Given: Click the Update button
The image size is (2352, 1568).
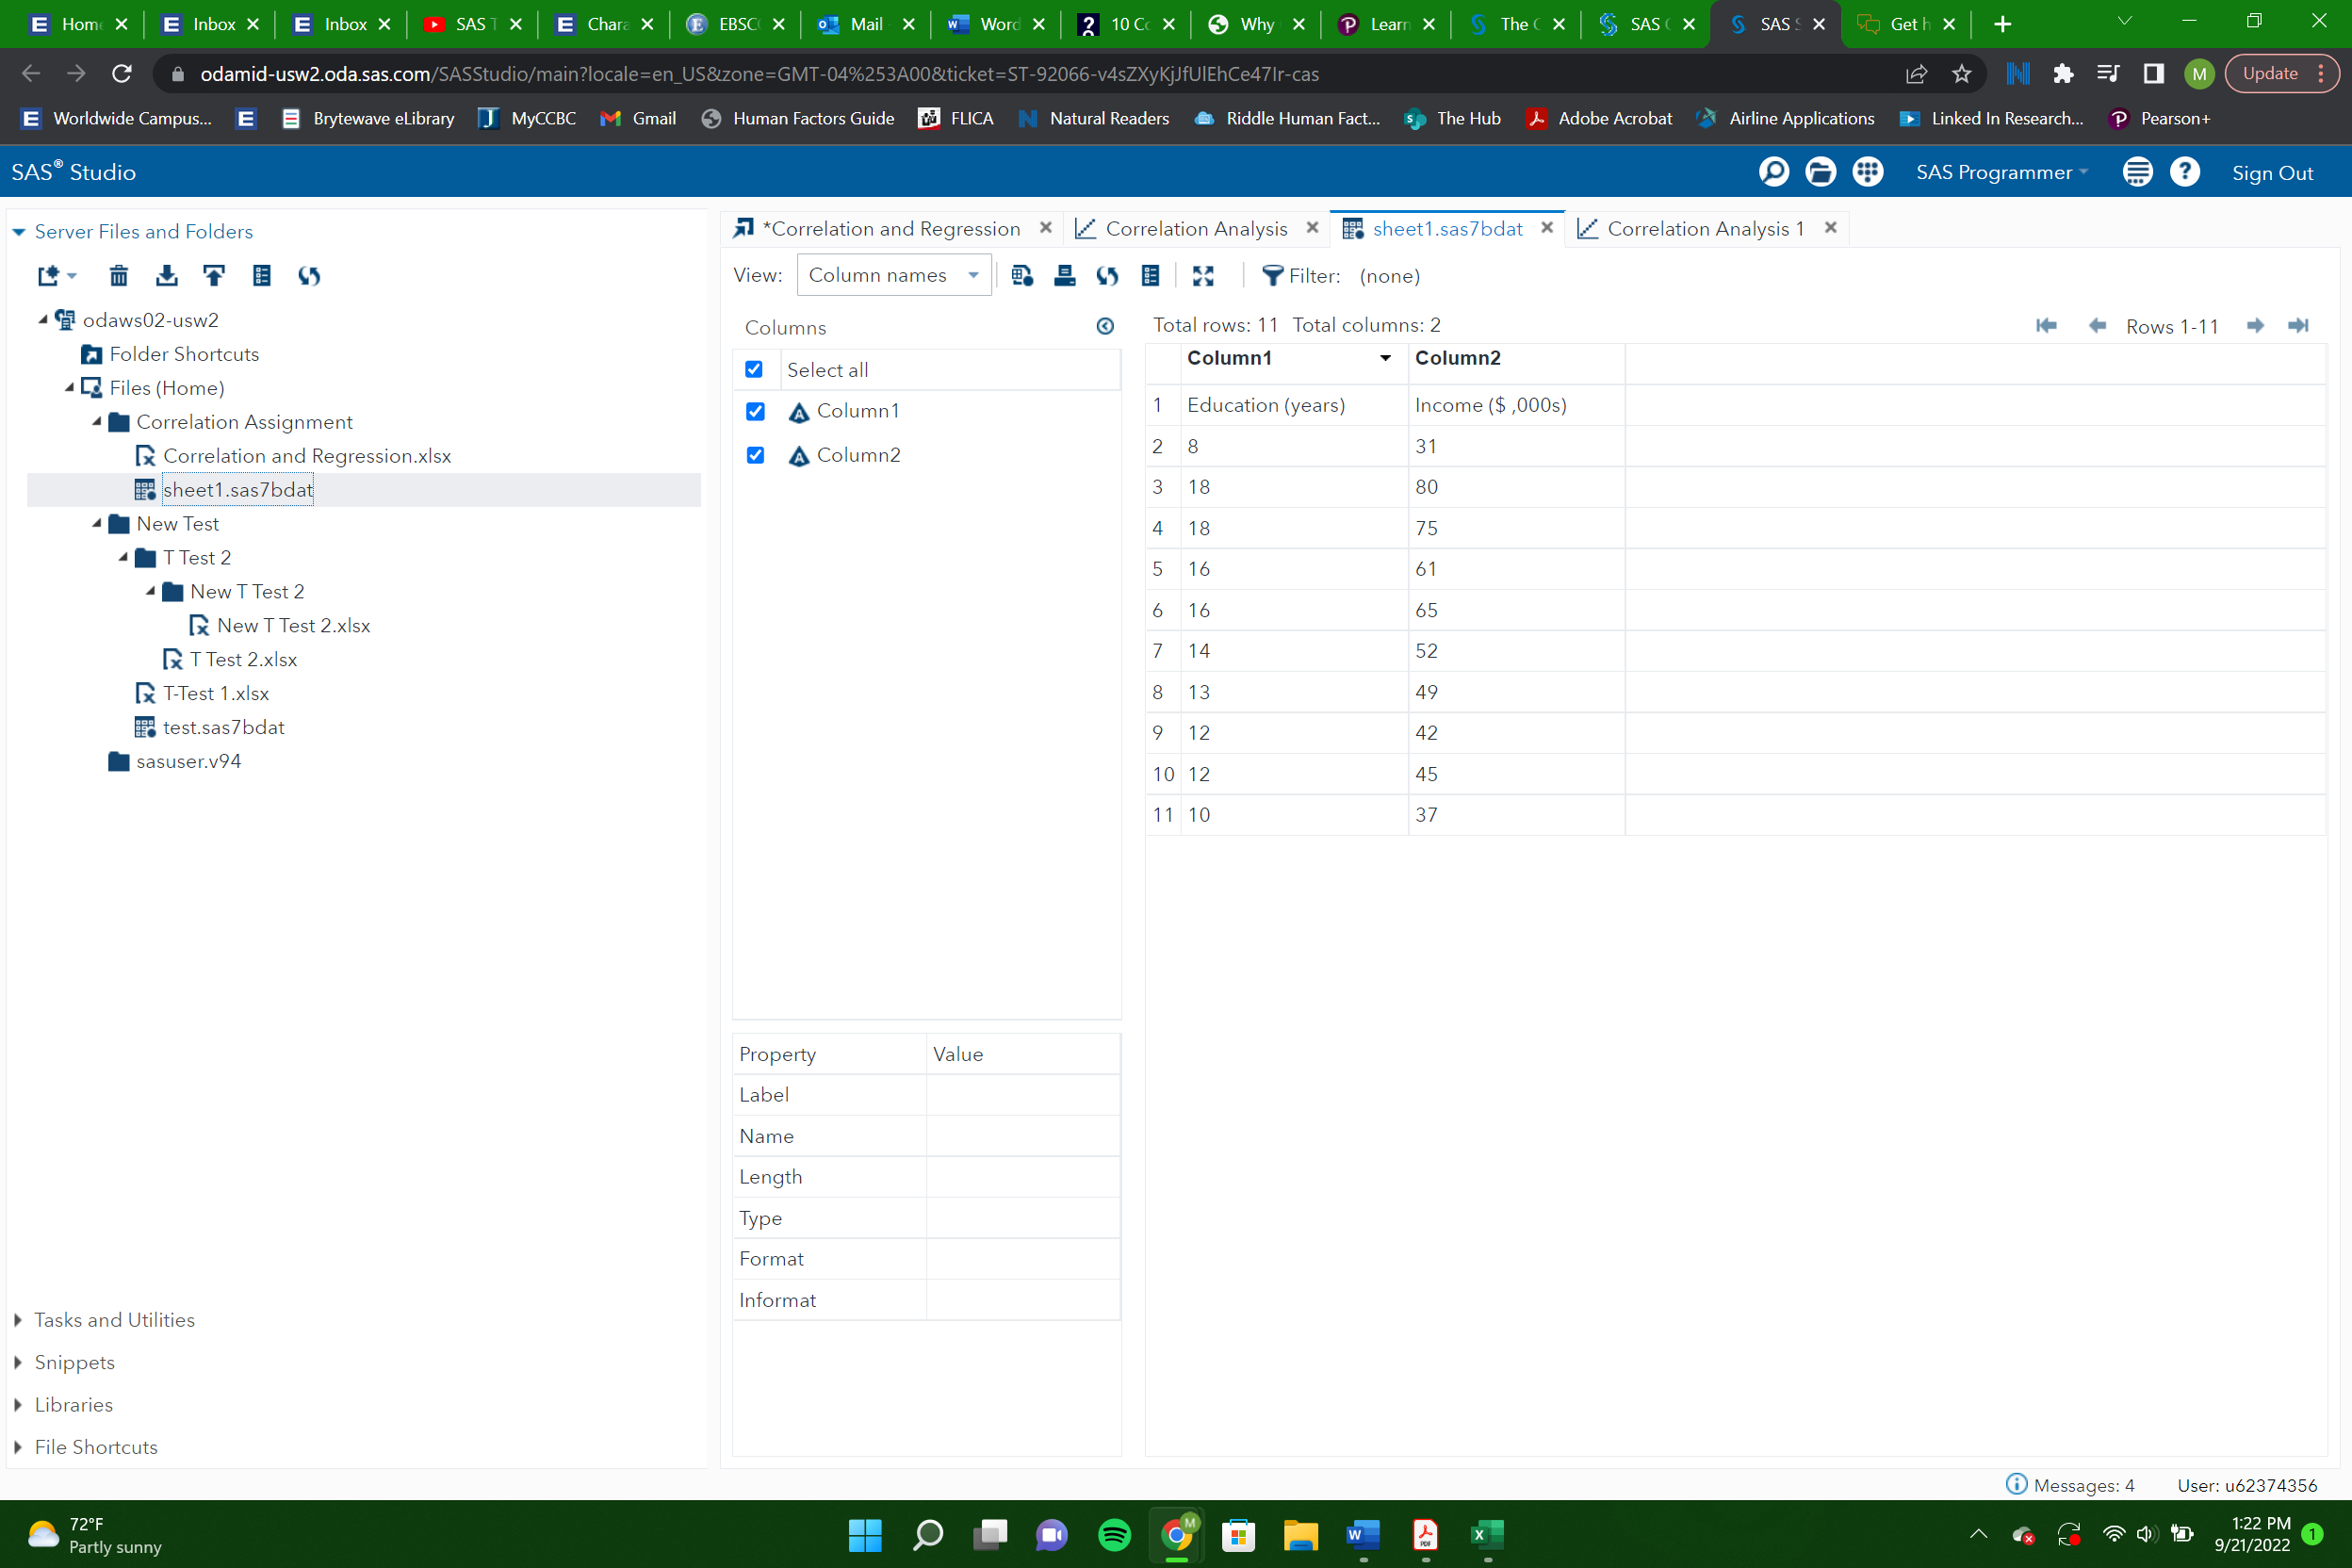Looking at the screenshot, I should point(2272,73).
